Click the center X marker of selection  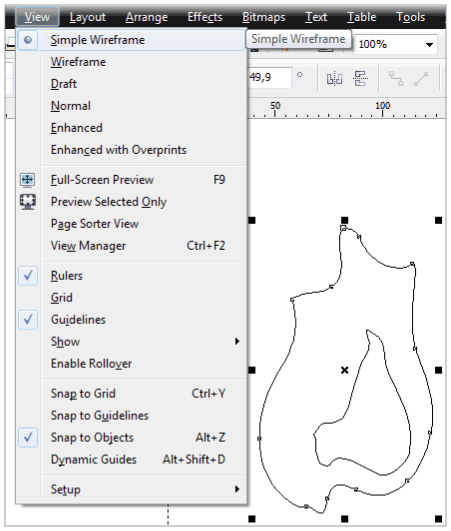tap(344, 370)
